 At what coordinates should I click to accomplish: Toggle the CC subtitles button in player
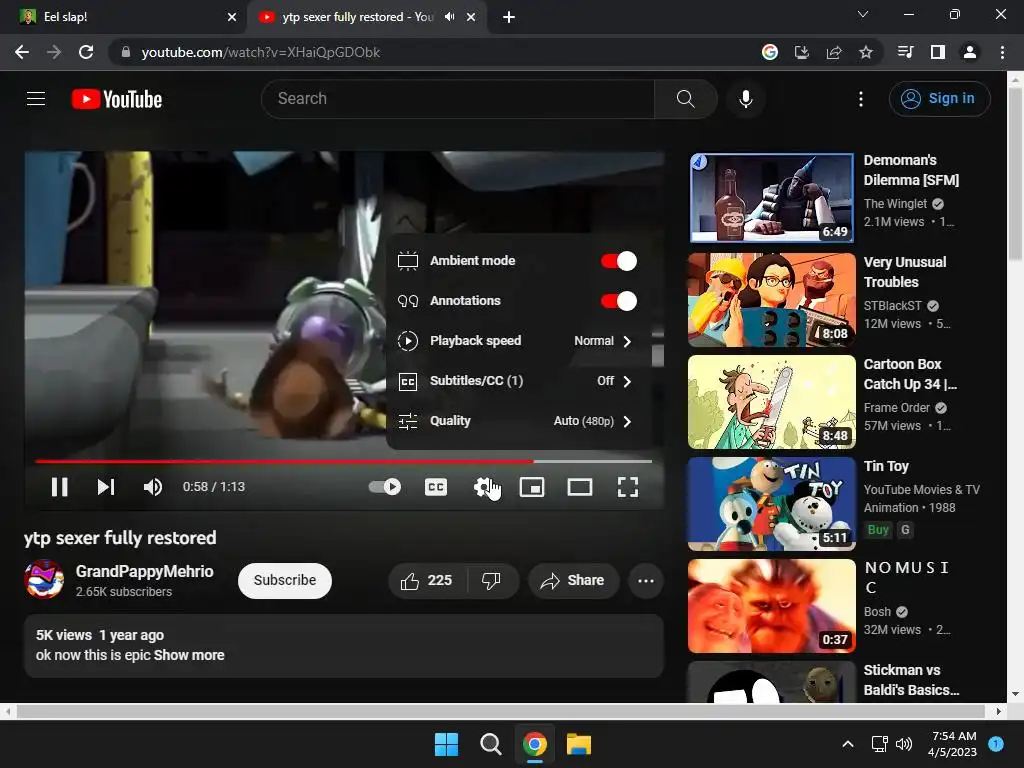[436, 487]
